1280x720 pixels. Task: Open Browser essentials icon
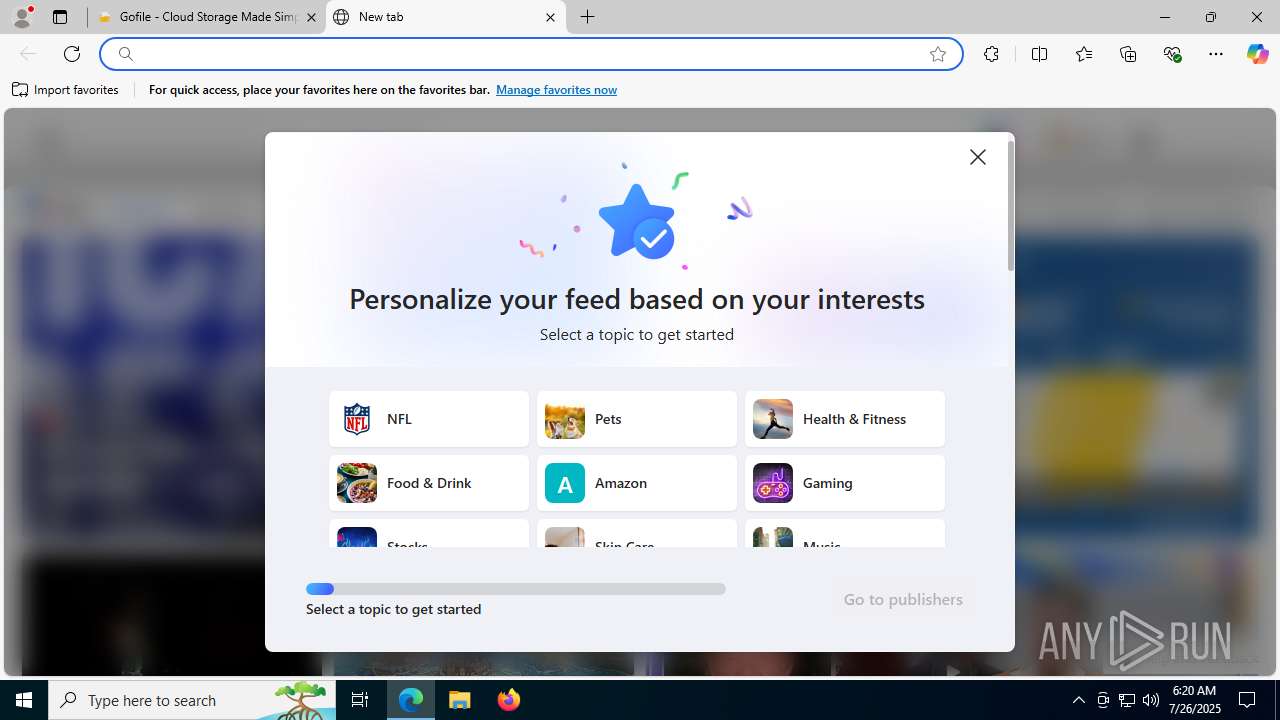(1173, 54)
